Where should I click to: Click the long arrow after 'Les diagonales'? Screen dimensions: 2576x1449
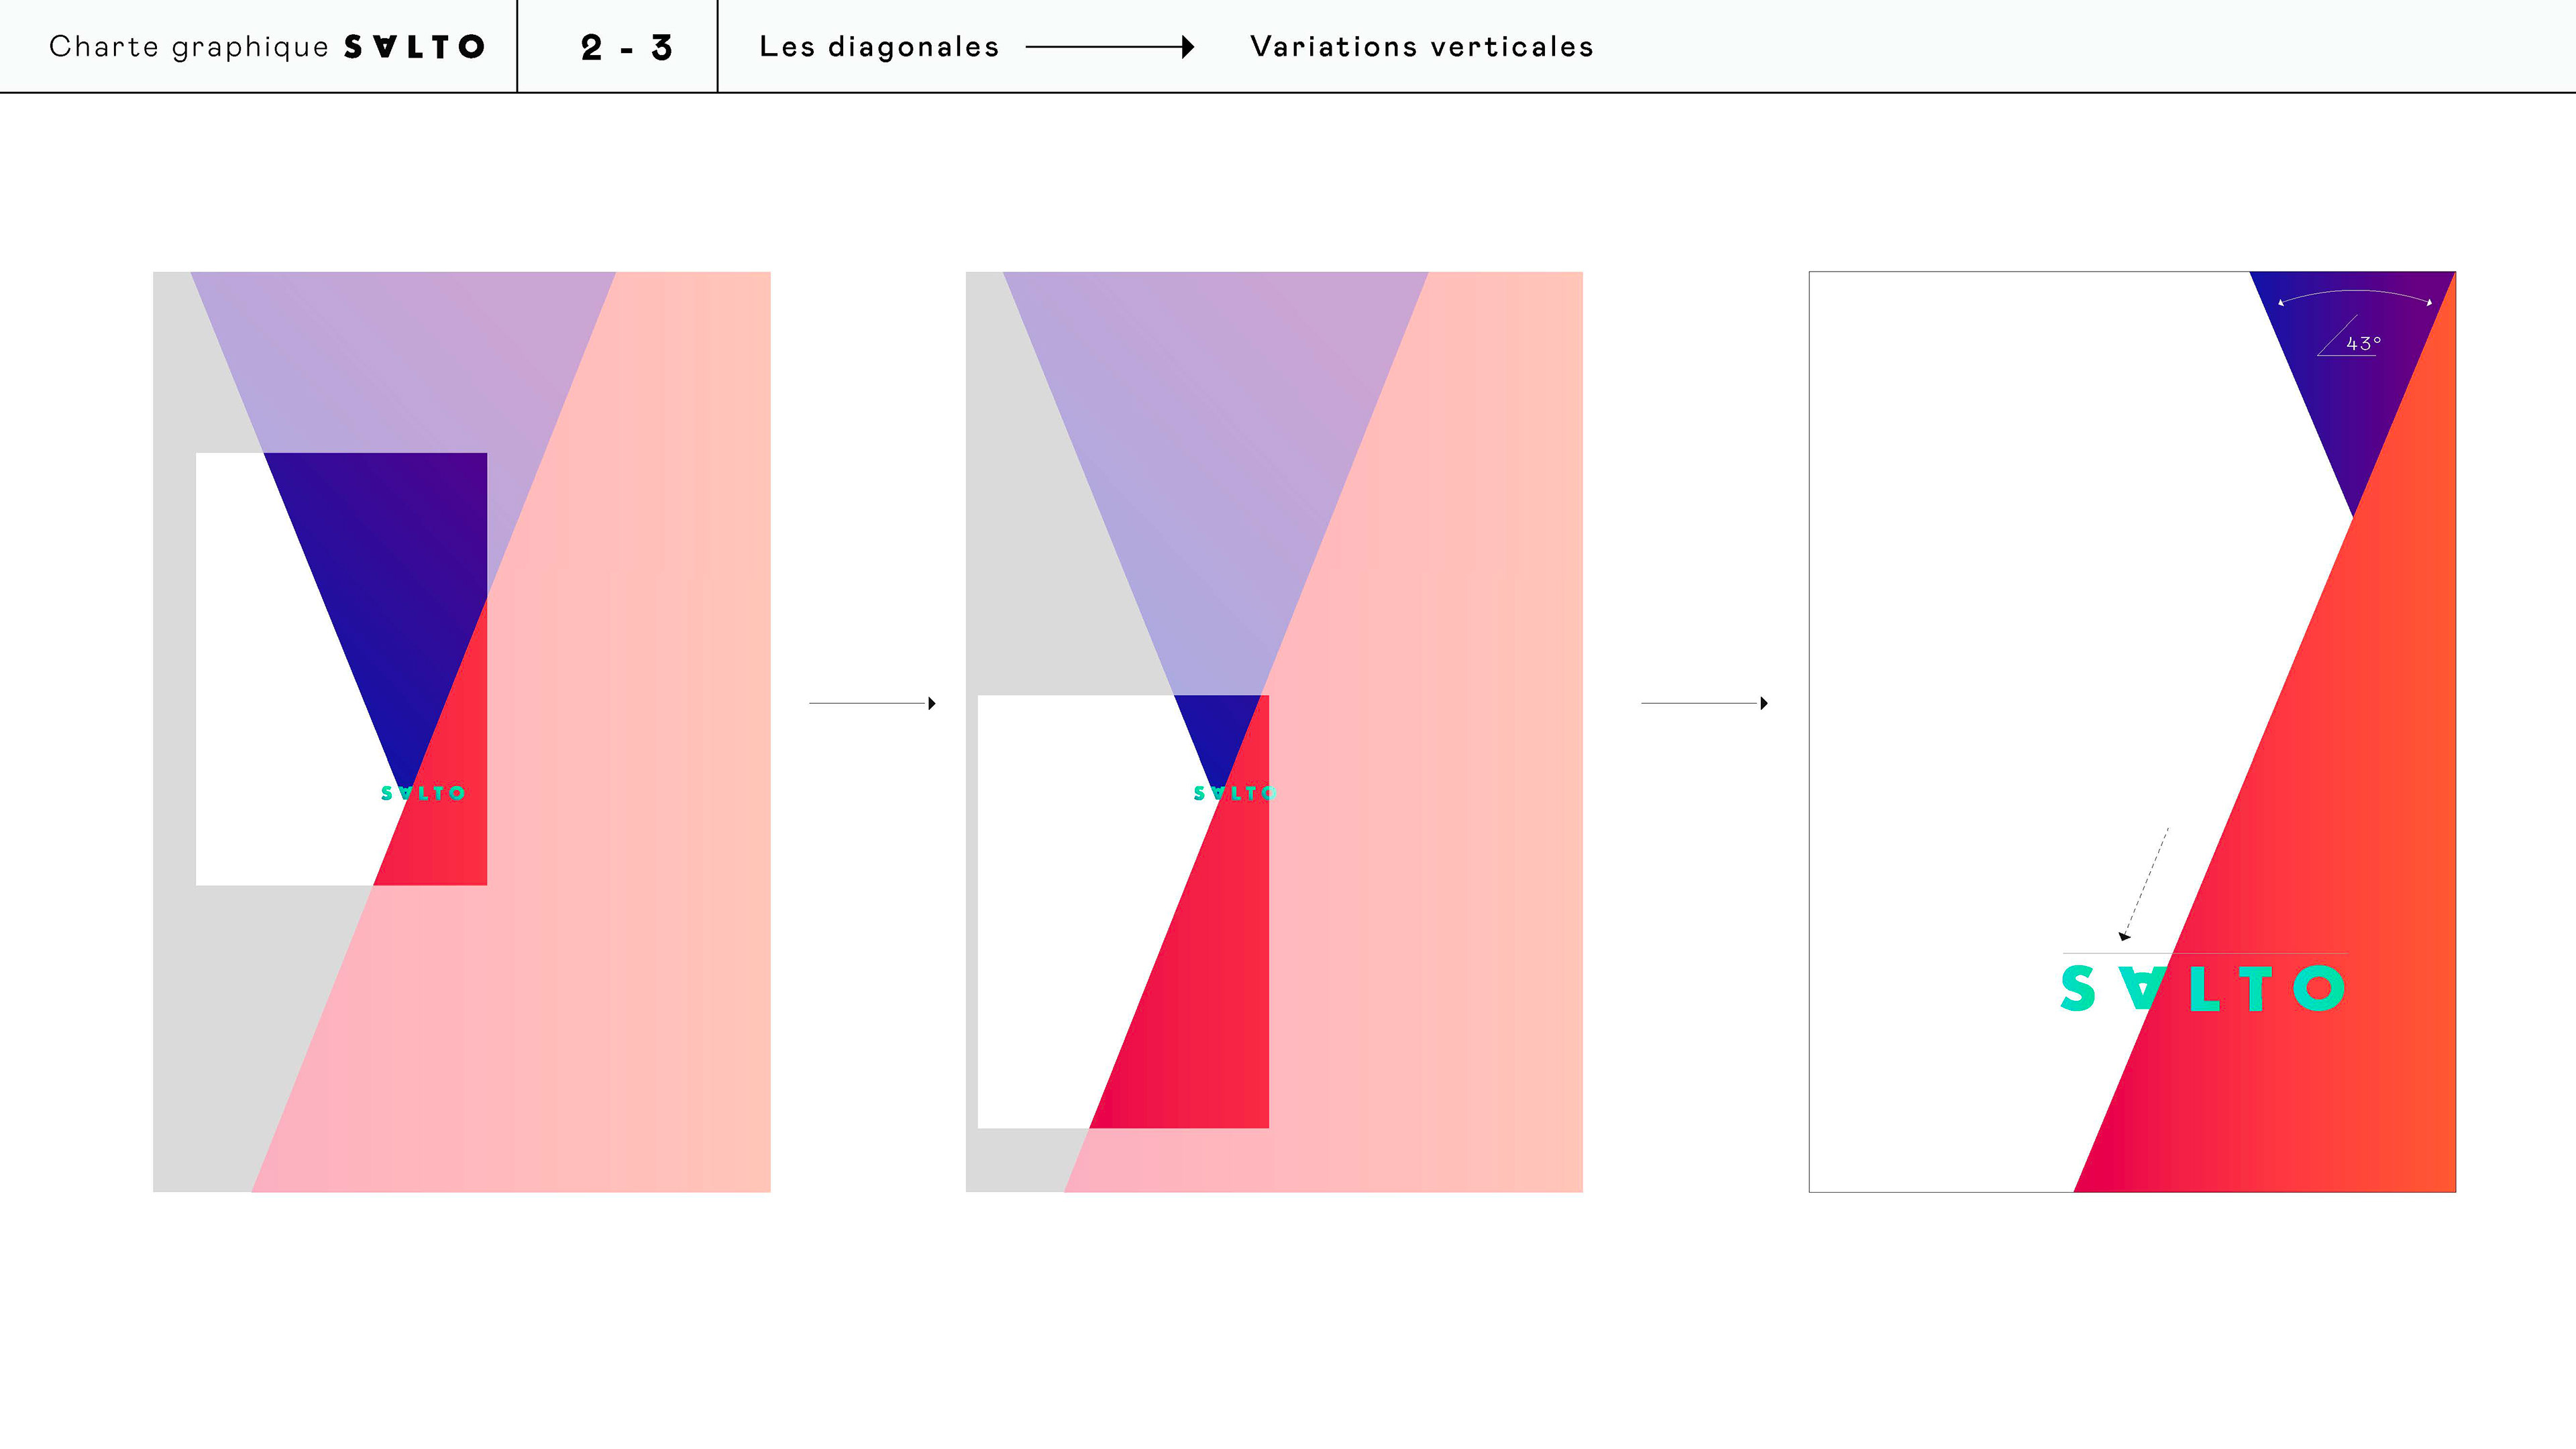pos(1109,47)
